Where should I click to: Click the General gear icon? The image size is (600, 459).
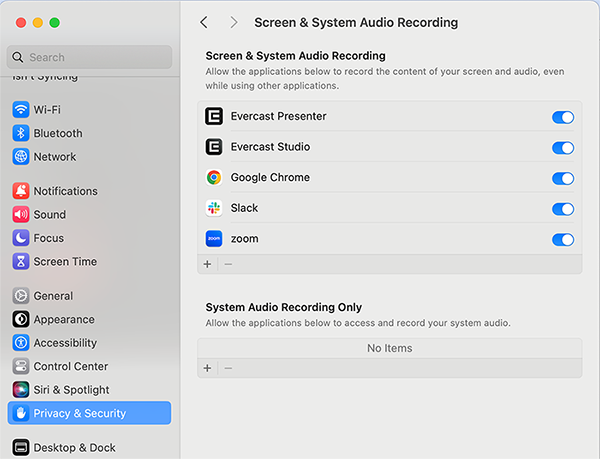click(x=21, y=296)
